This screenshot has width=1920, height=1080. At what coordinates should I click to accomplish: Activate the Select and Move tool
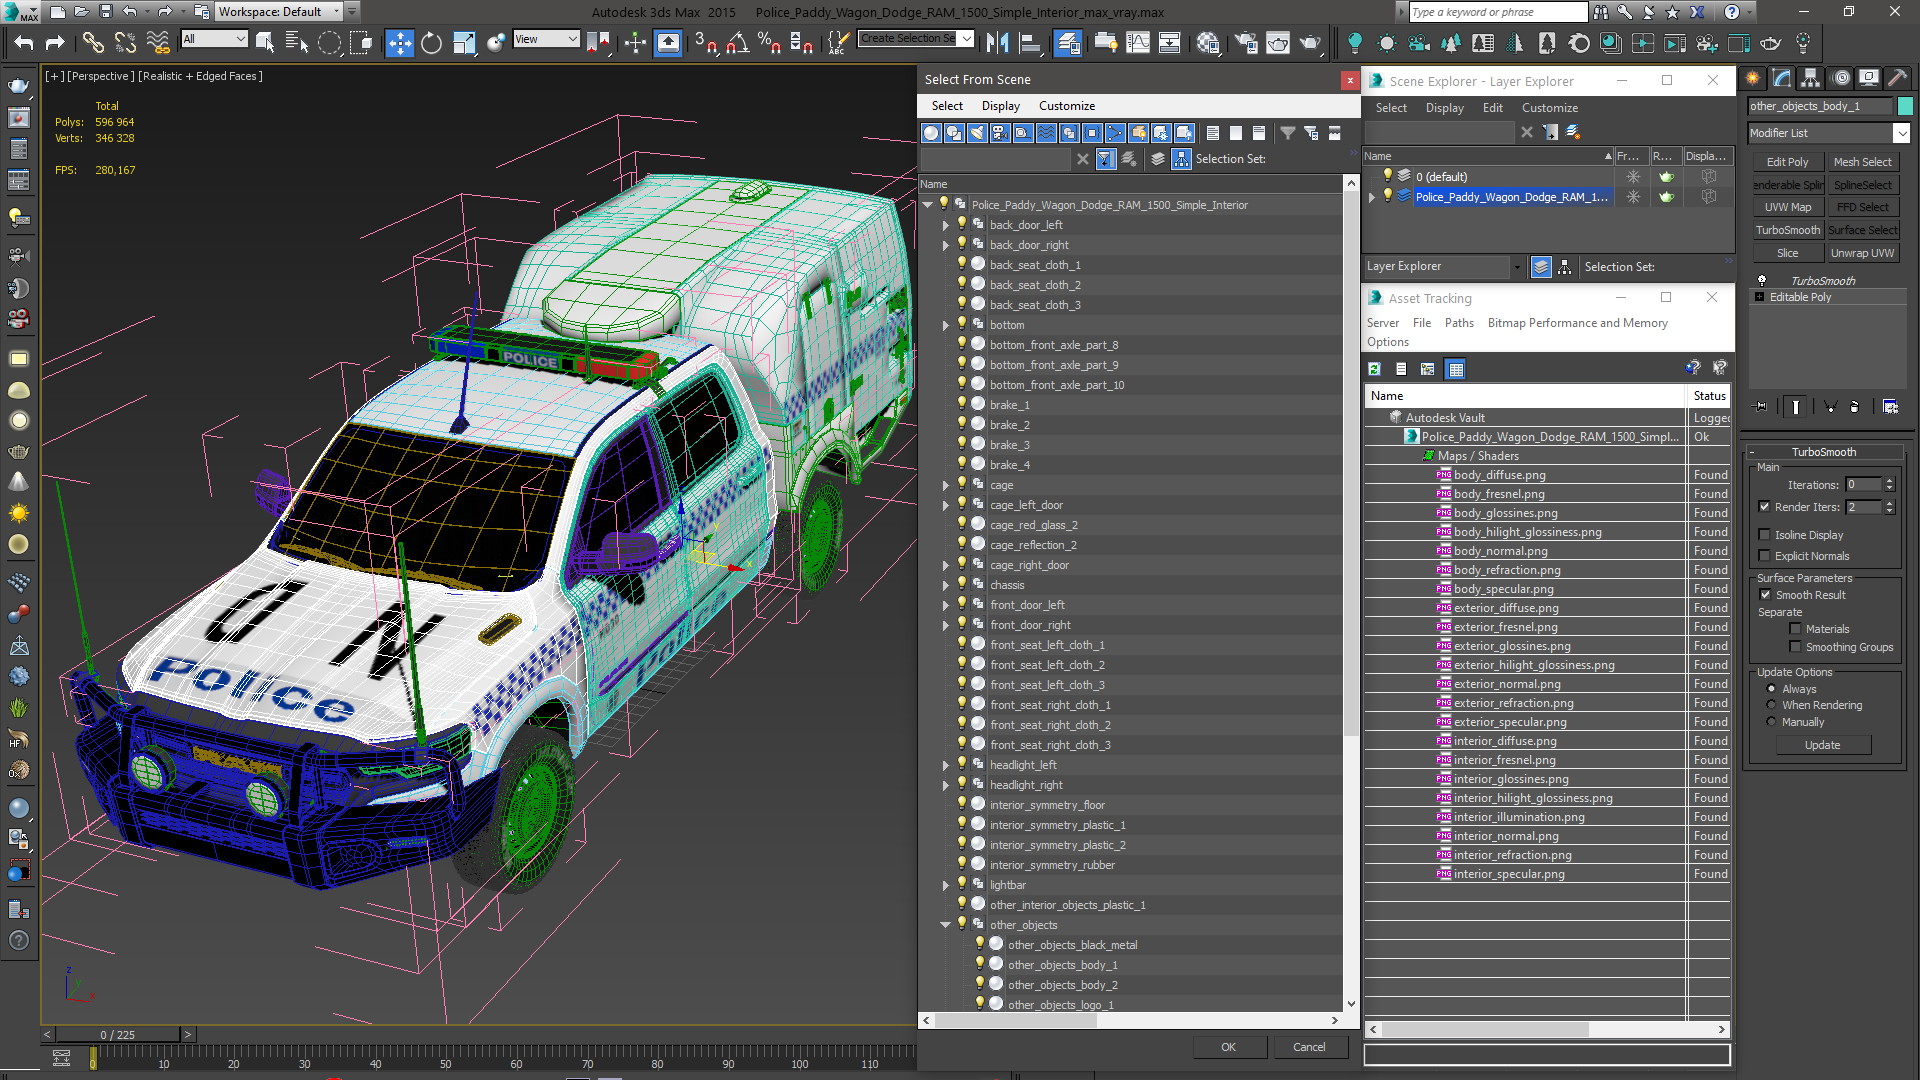pos(399,42)
